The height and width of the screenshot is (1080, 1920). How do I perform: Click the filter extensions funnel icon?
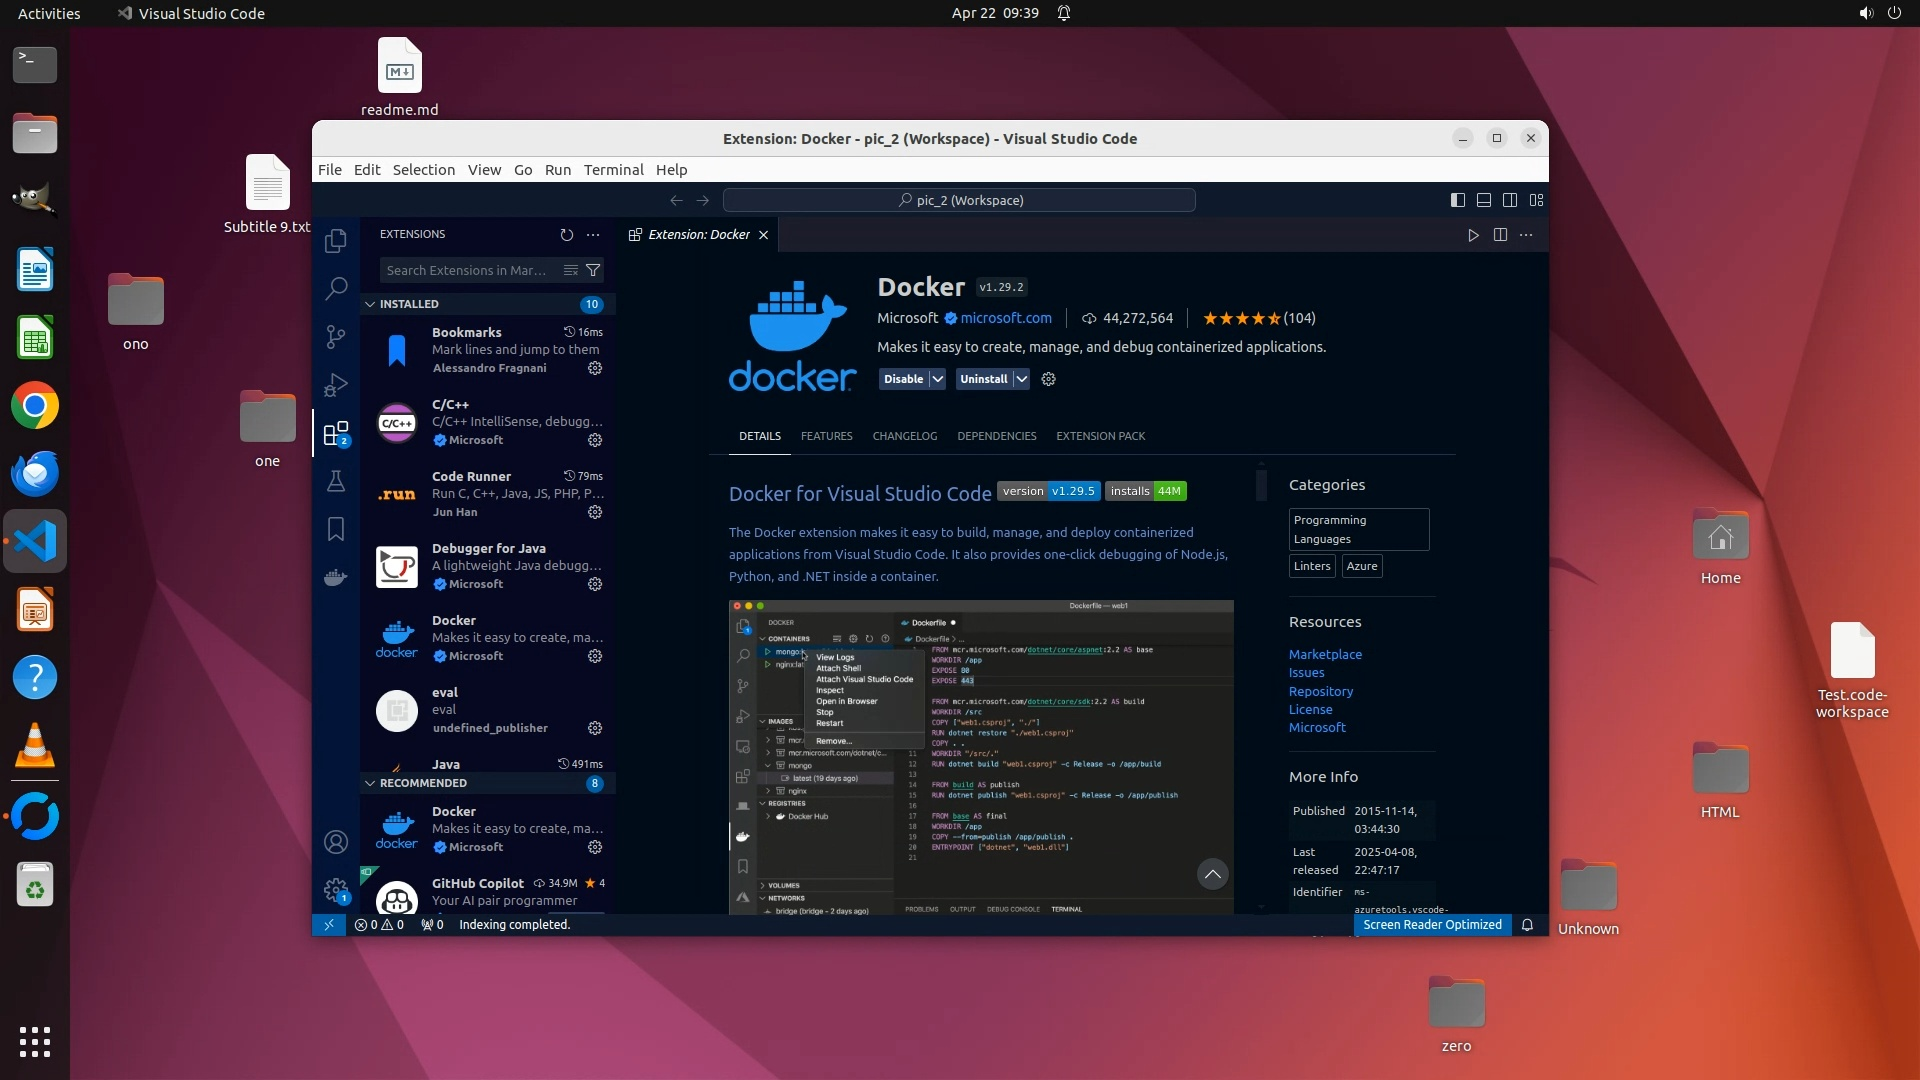593,270
